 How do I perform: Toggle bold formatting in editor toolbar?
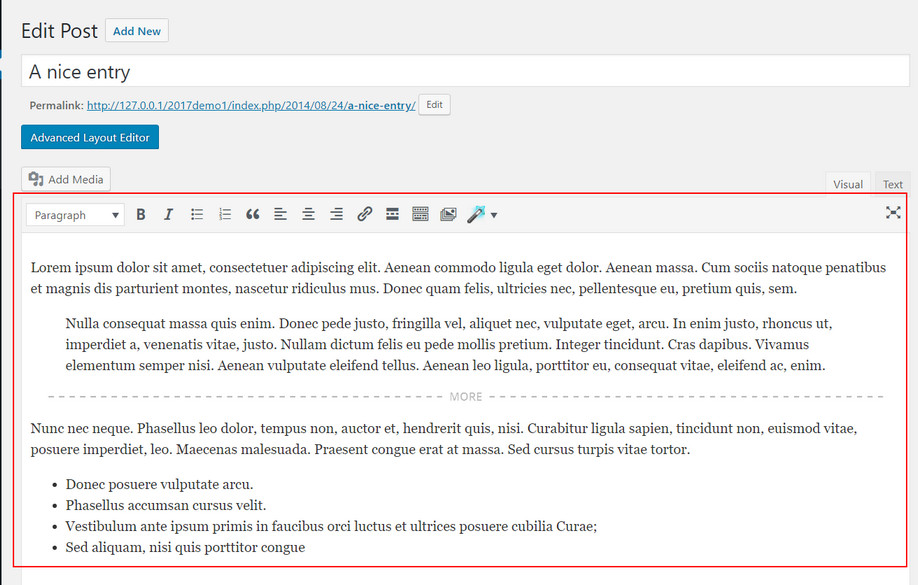[x=141, y=214]
